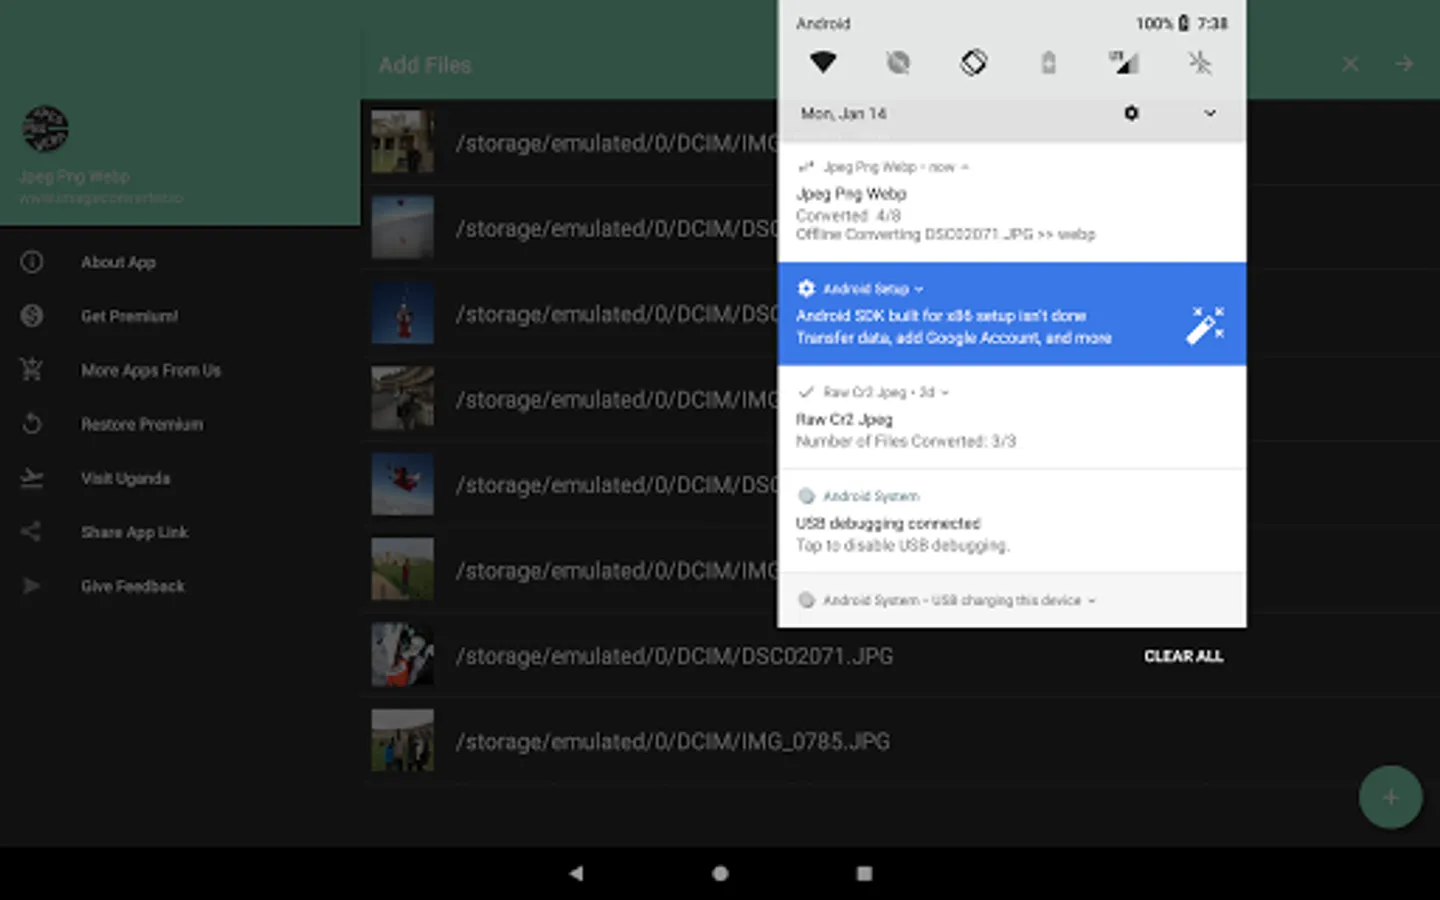
Task: Open the About App info icon
Action: [32, 262]
